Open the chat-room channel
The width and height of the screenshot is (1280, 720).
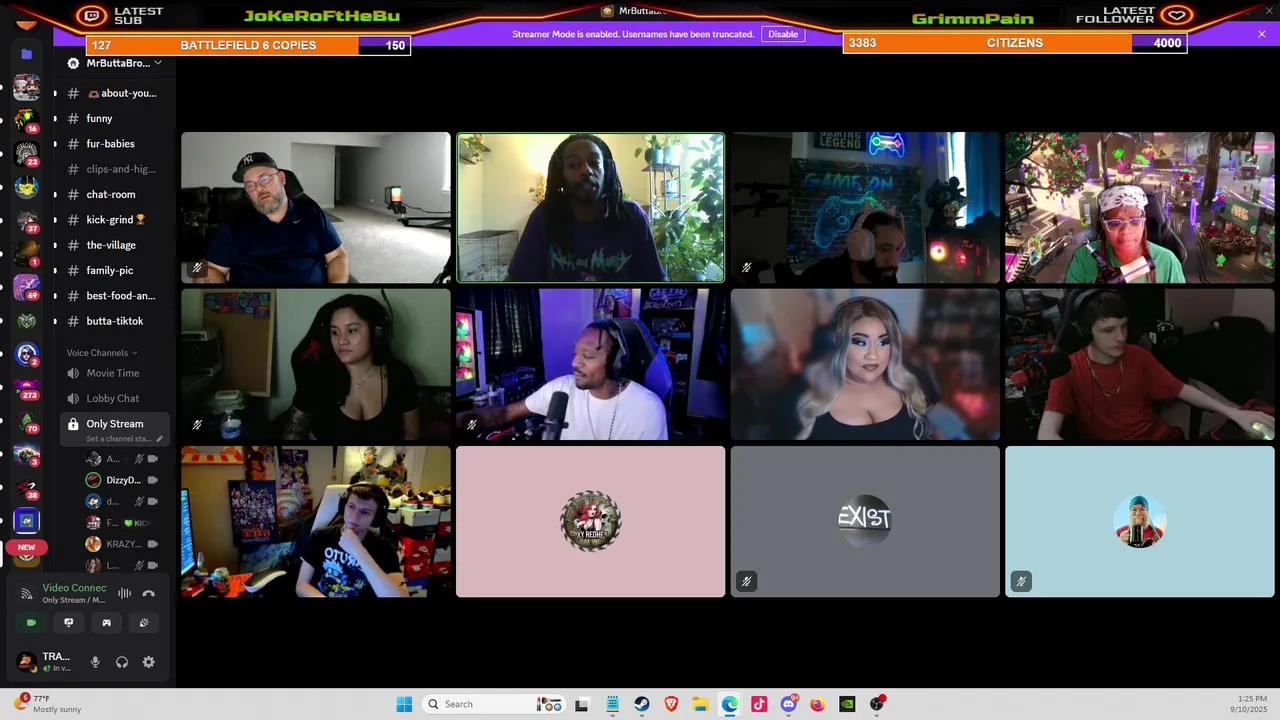[114, 194]
